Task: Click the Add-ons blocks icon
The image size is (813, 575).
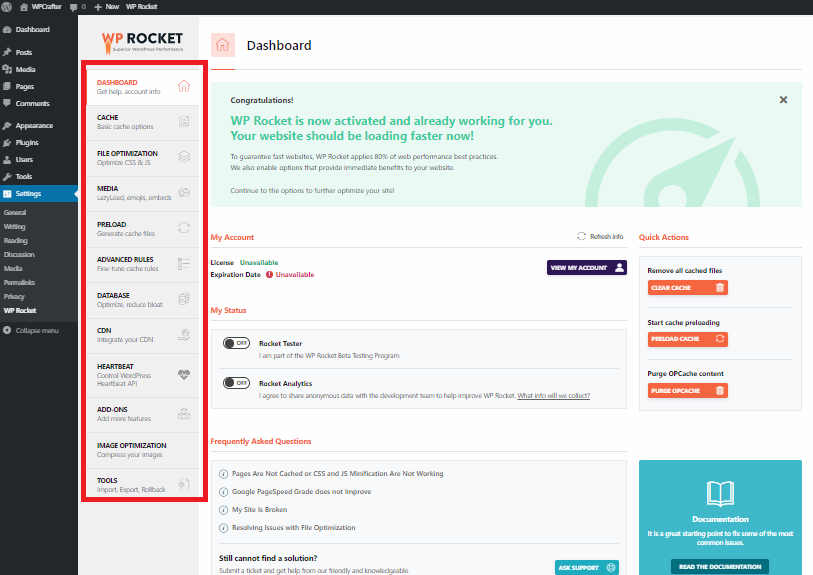Action: [184, 414]
